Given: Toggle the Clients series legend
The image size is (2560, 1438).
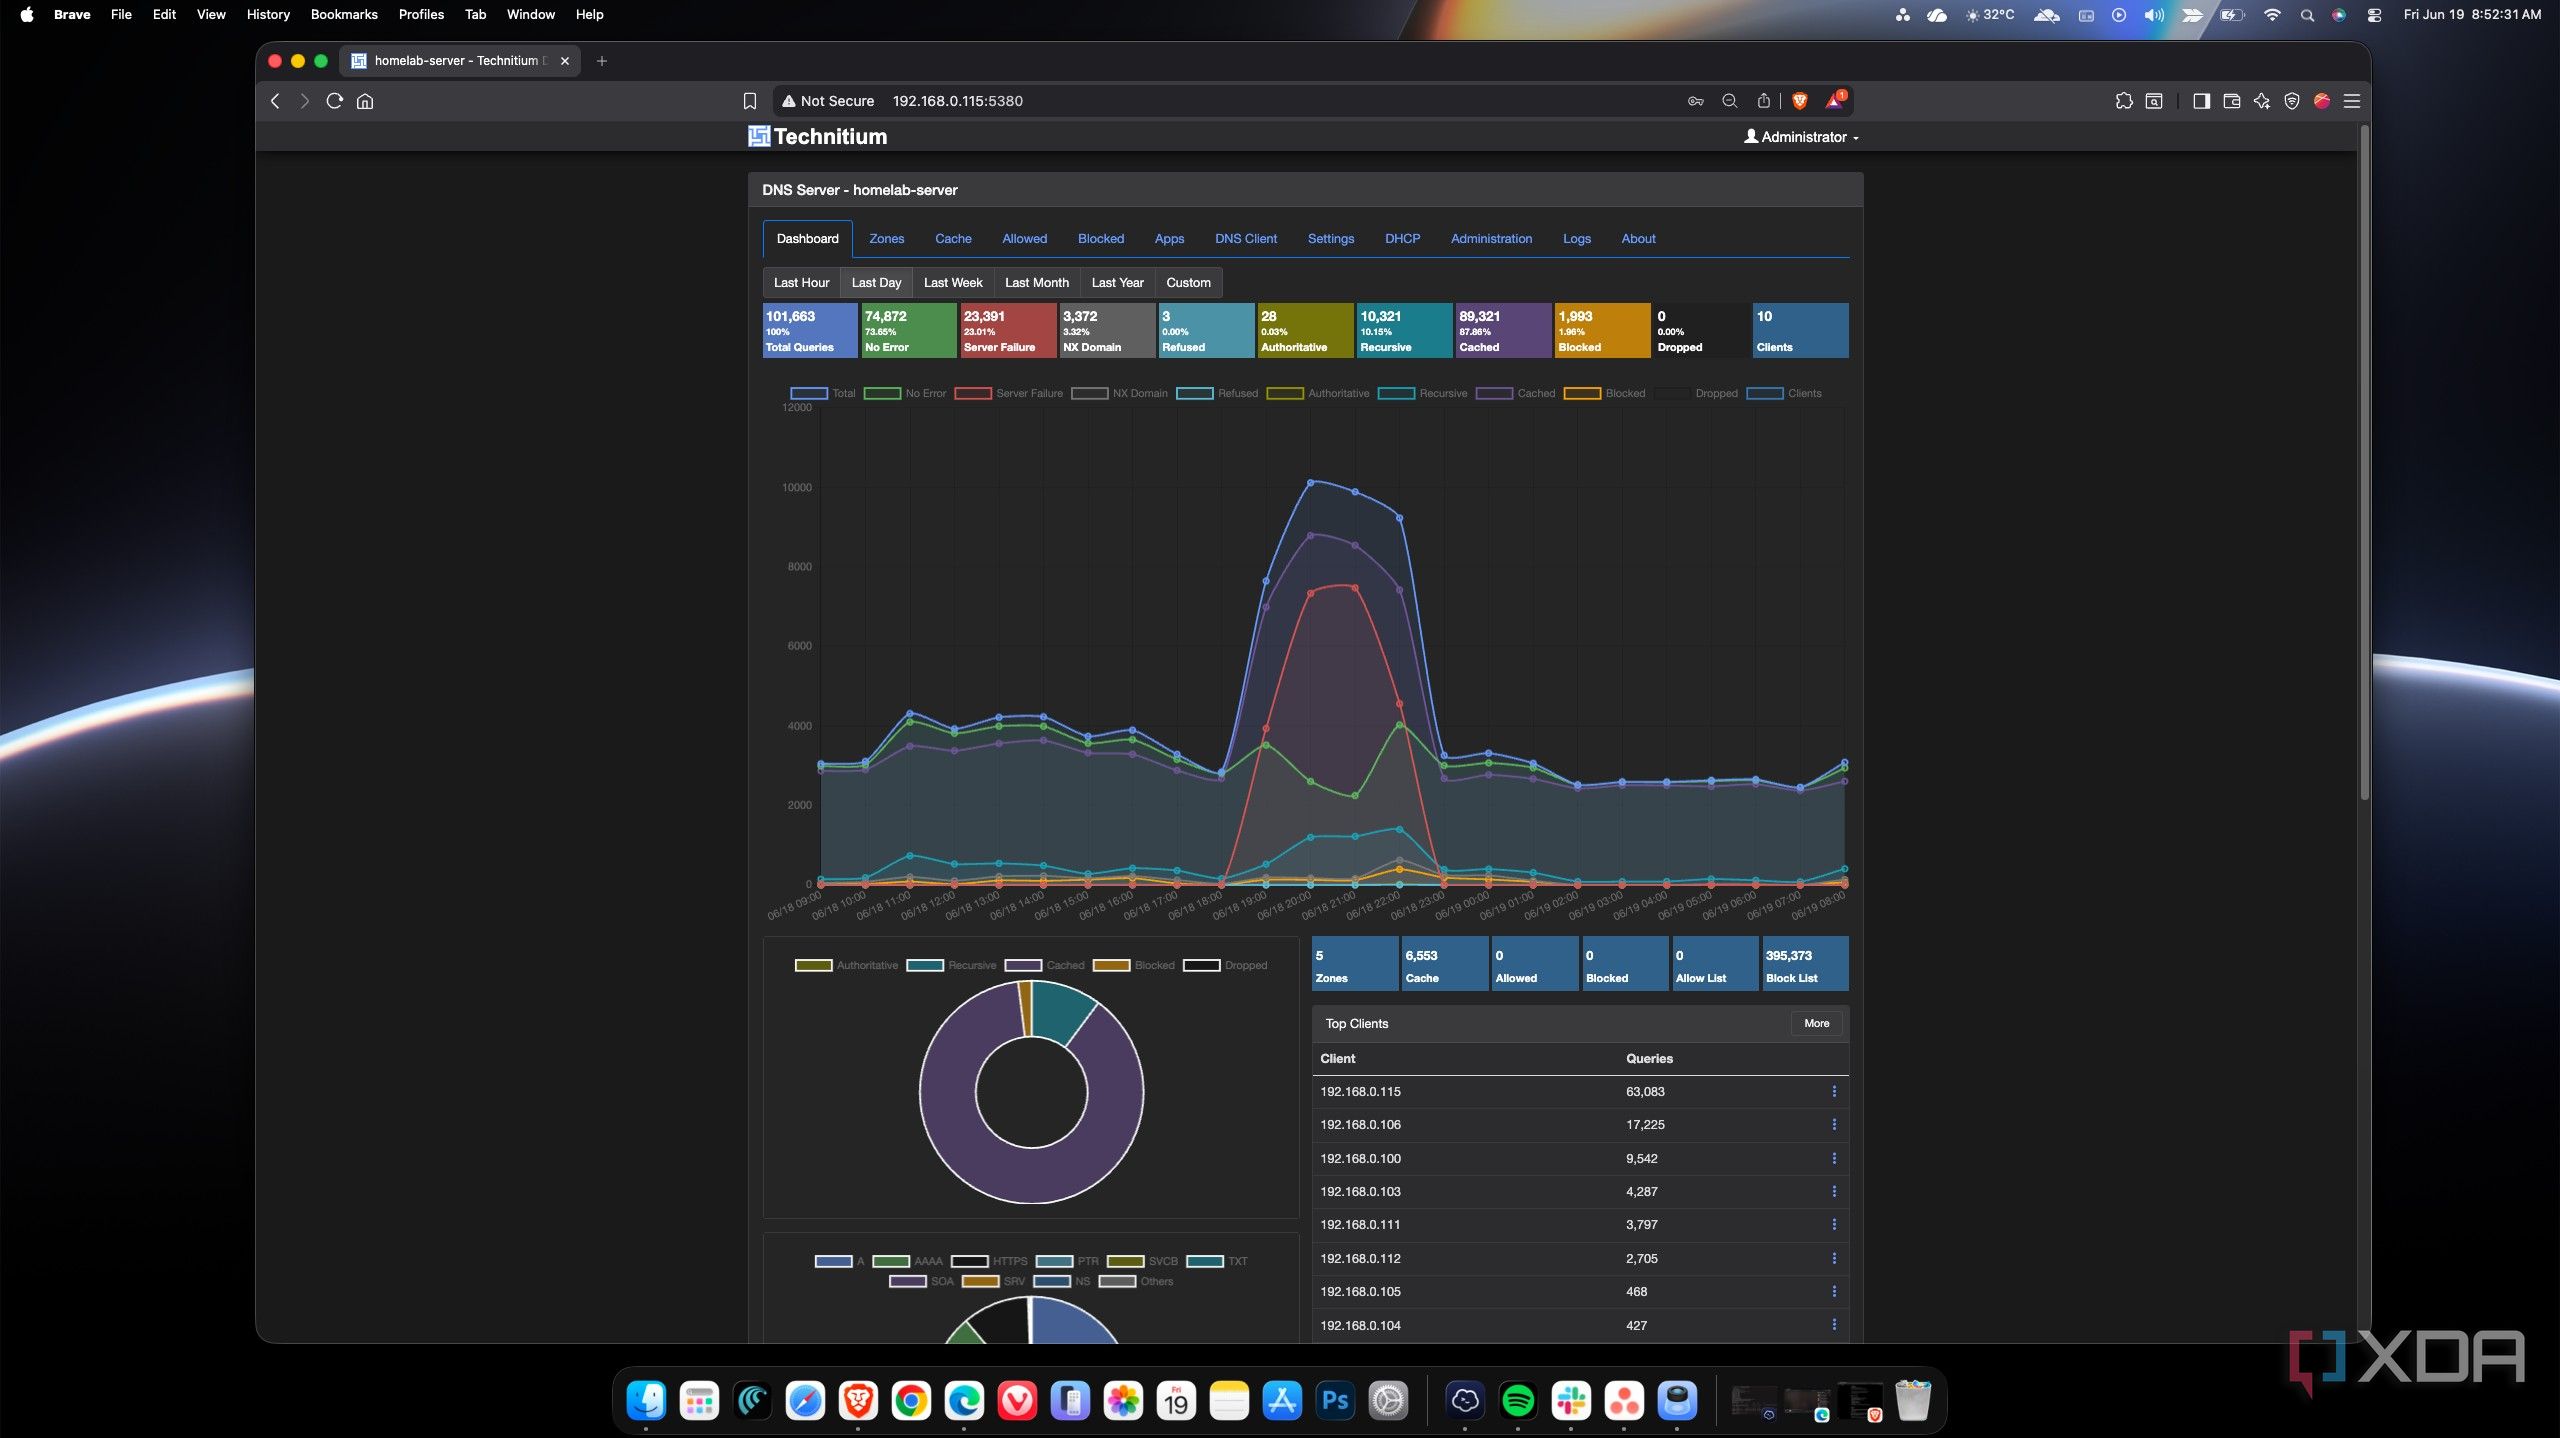Looking at the screenshot, I should 1784,394.
